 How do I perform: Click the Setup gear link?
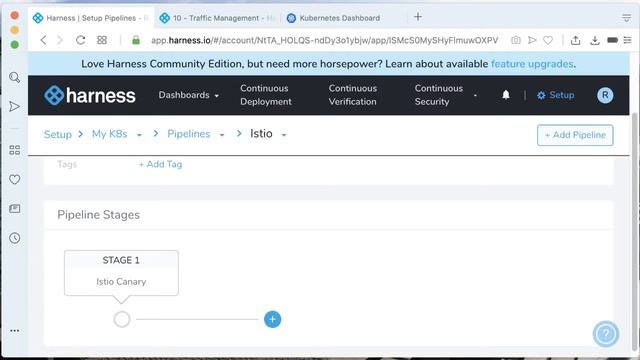[556, 95]
